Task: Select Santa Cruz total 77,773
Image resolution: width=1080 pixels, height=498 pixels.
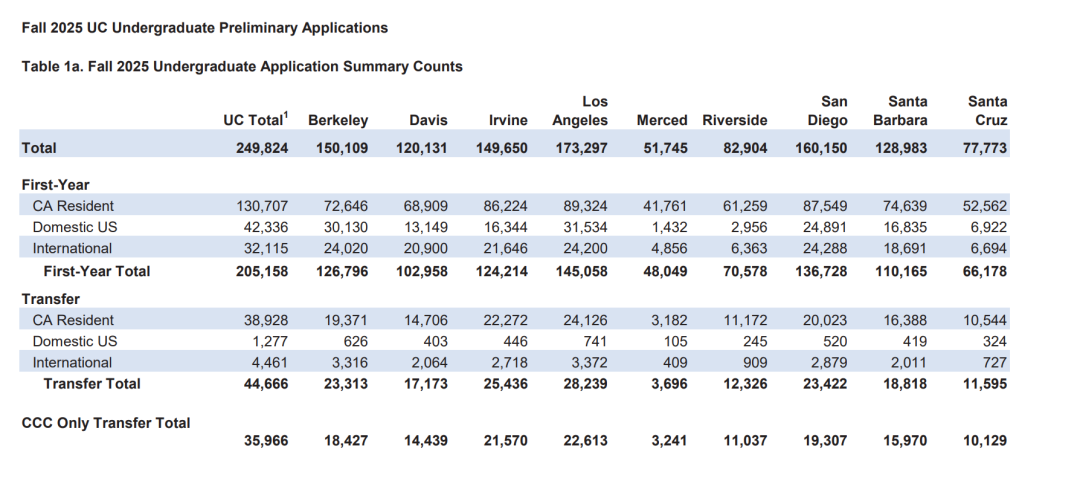Action: (985, 148)
